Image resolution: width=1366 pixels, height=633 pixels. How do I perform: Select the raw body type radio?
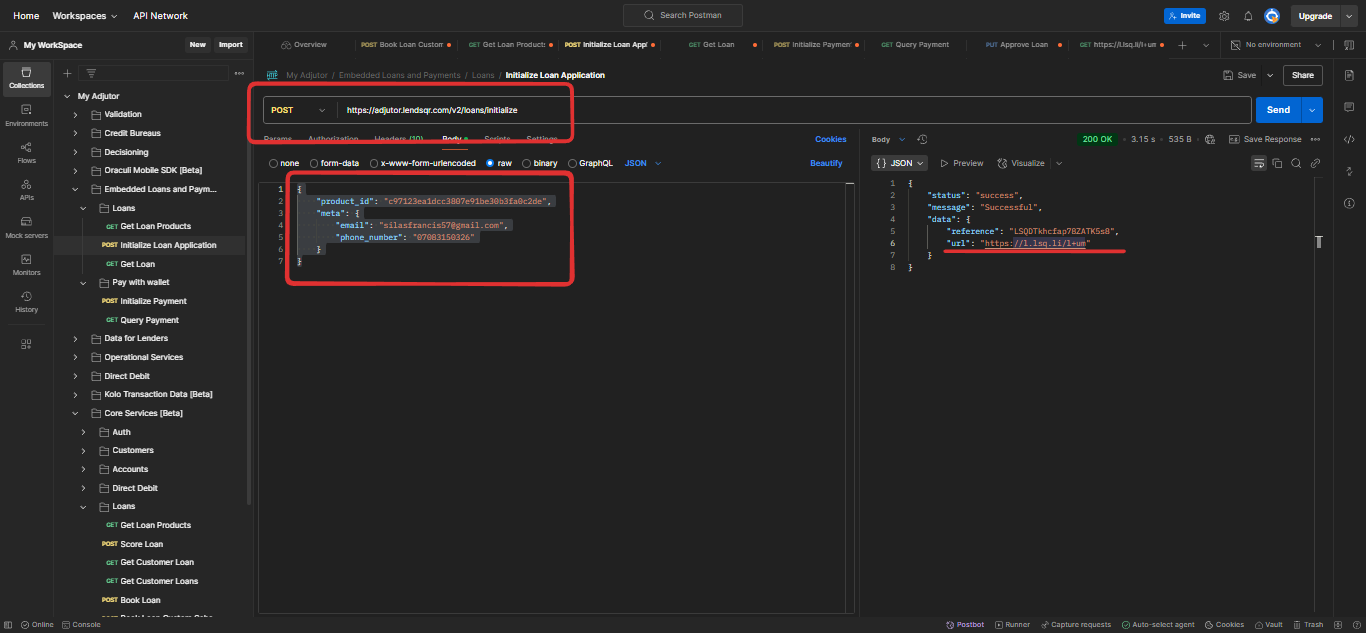pos(490,163)
